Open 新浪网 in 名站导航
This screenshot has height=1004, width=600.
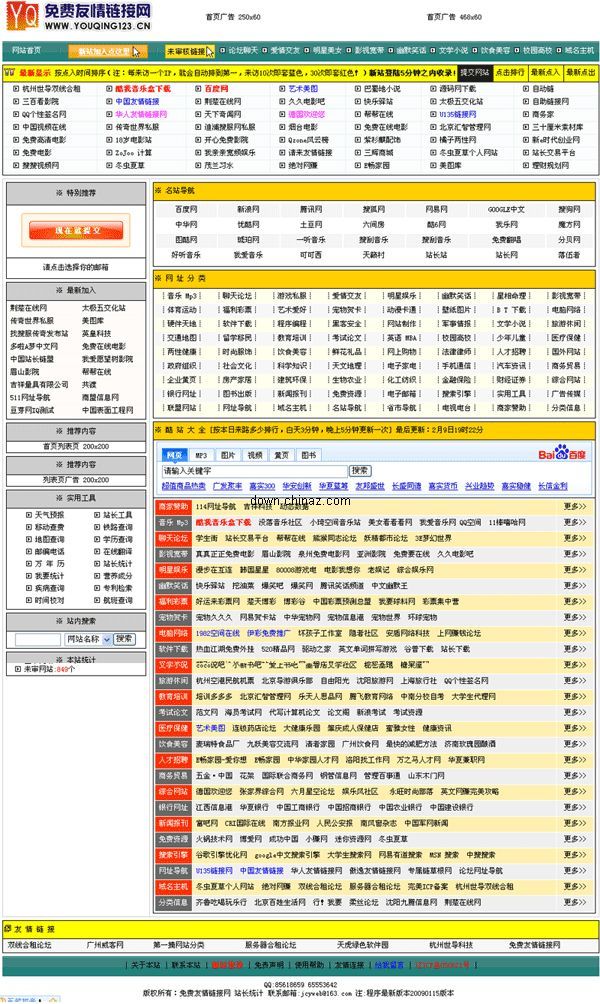pos(248,209)
